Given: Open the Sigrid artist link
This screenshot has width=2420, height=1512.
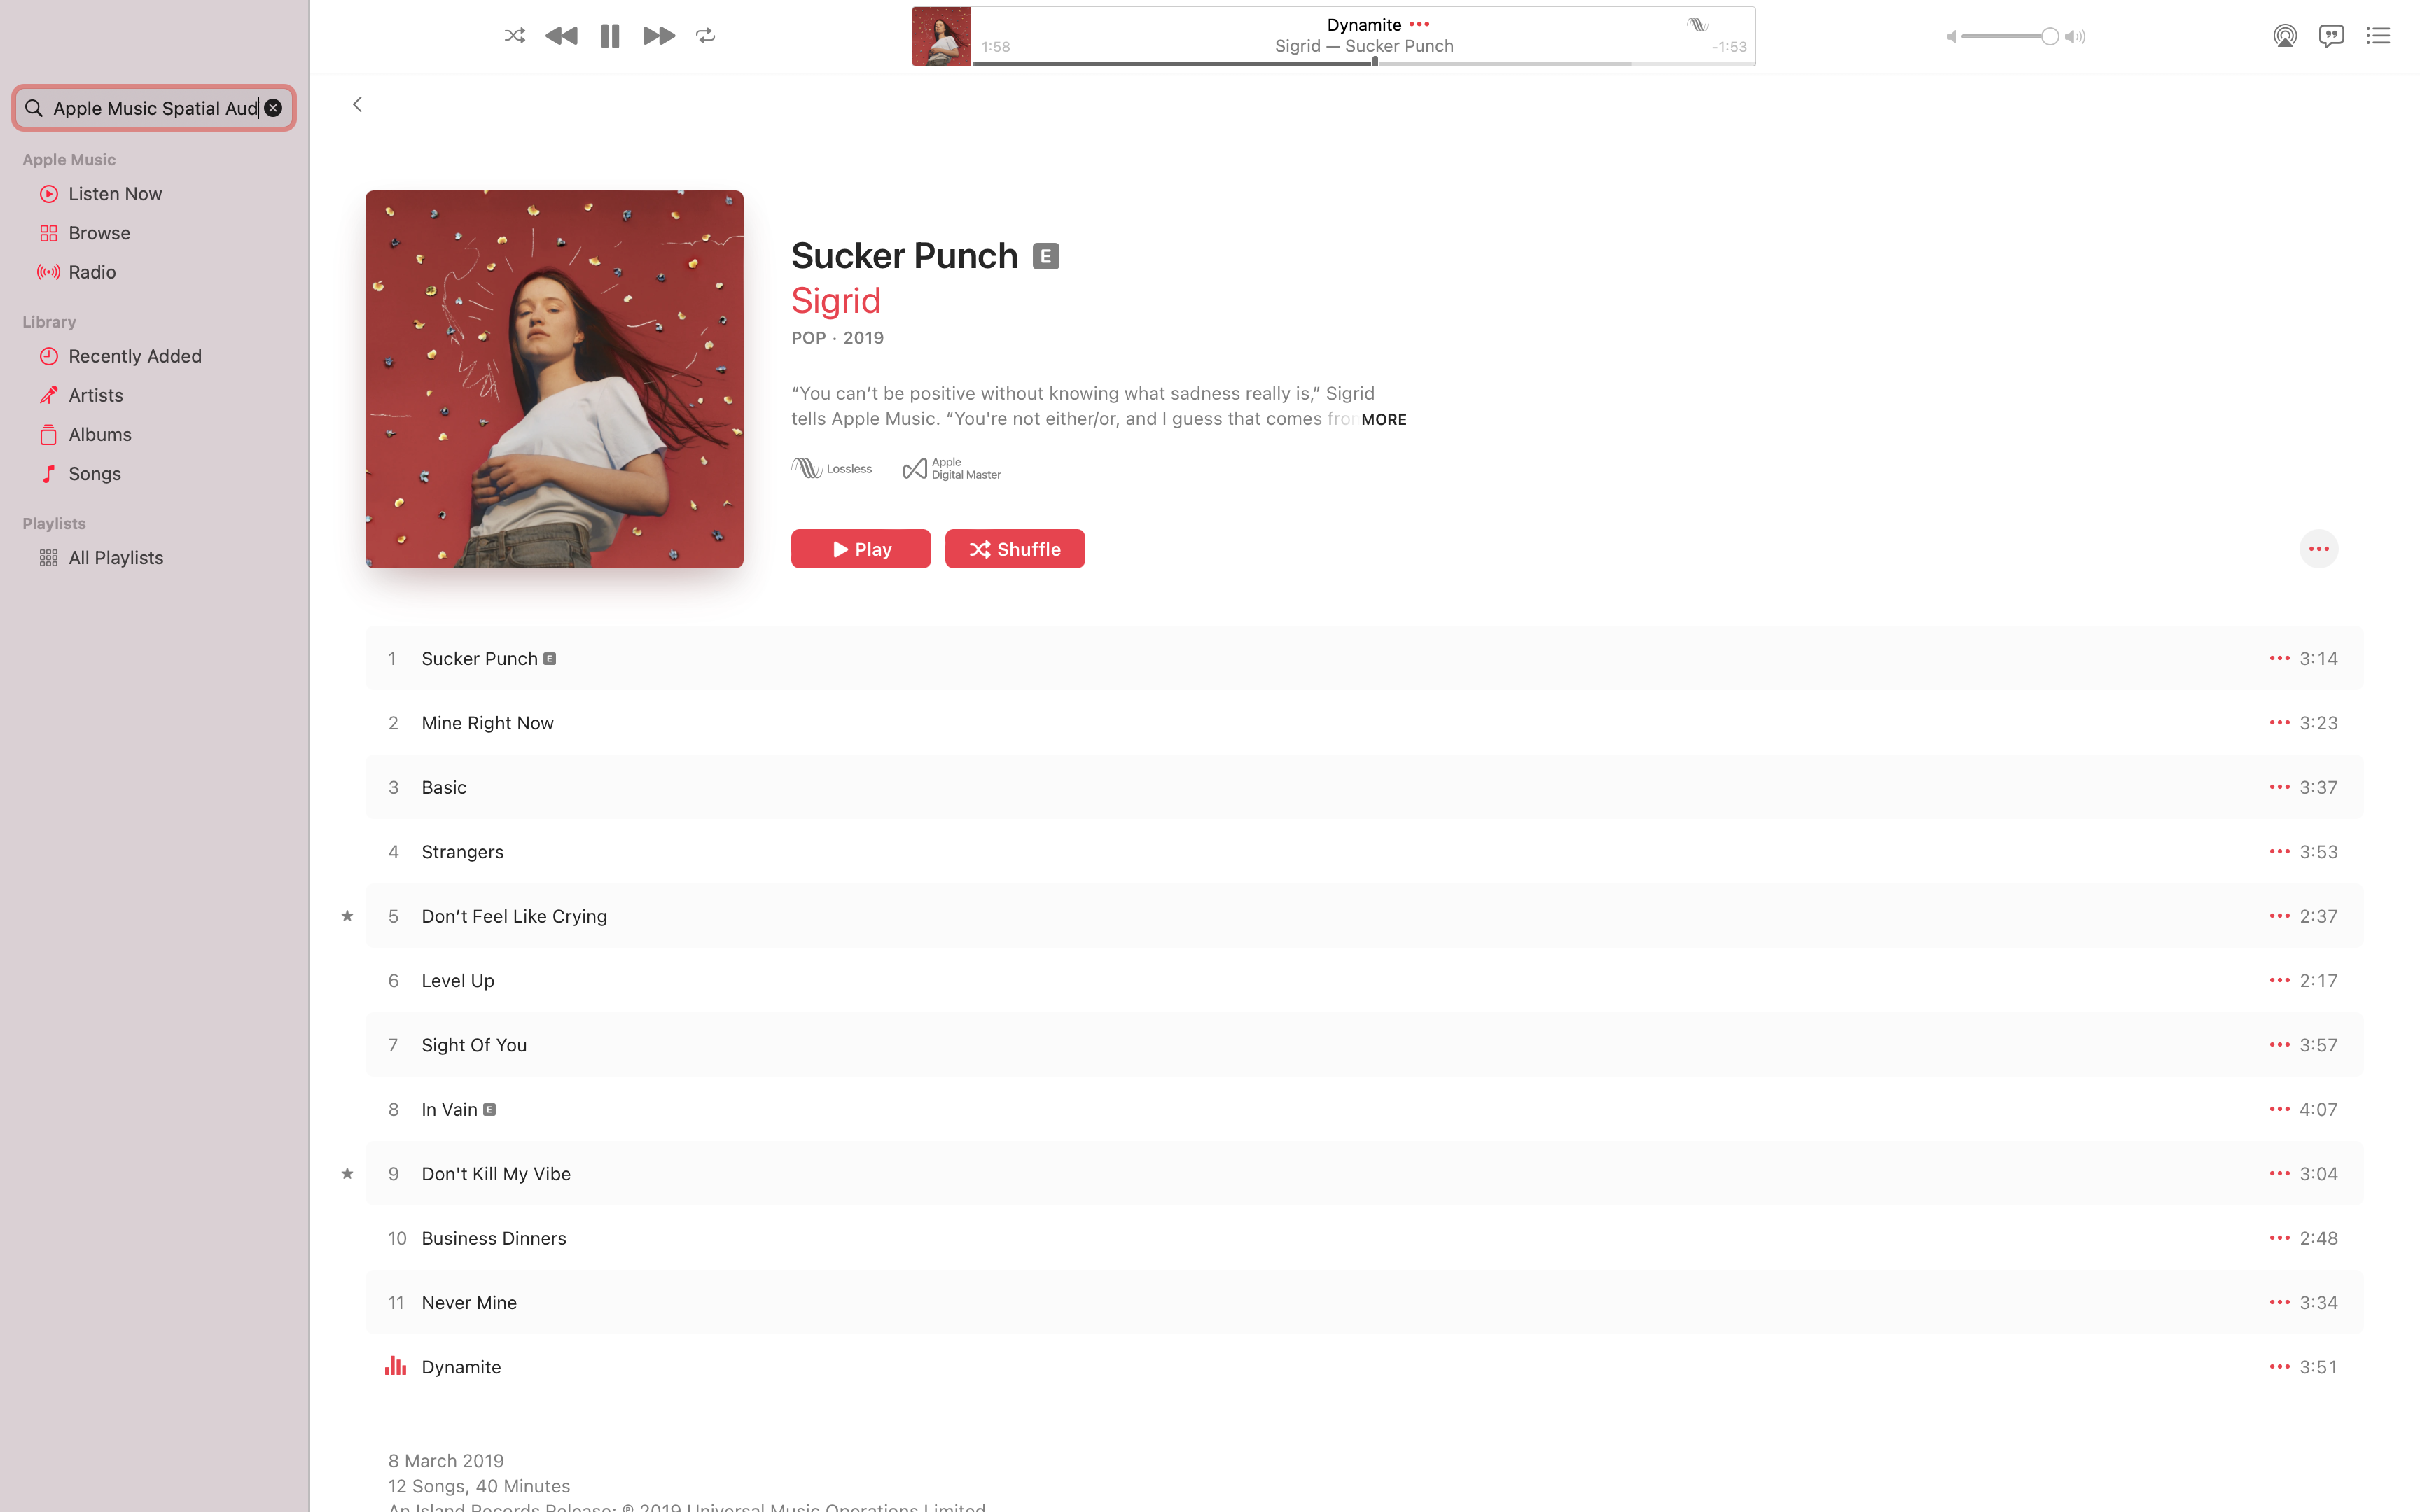Looking at the screenshot, I should [x=836, y=301].
